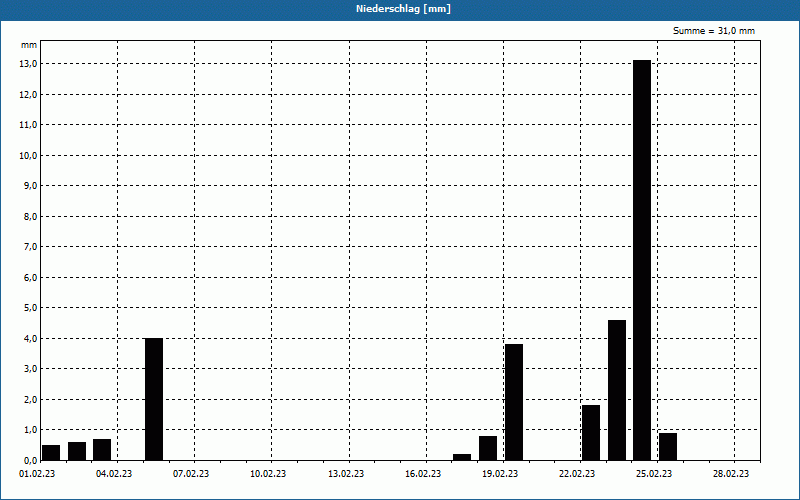This screenshot has height=500, width=800.
Task: Click the 8,0 y-axis label
Action: [30, 216]
